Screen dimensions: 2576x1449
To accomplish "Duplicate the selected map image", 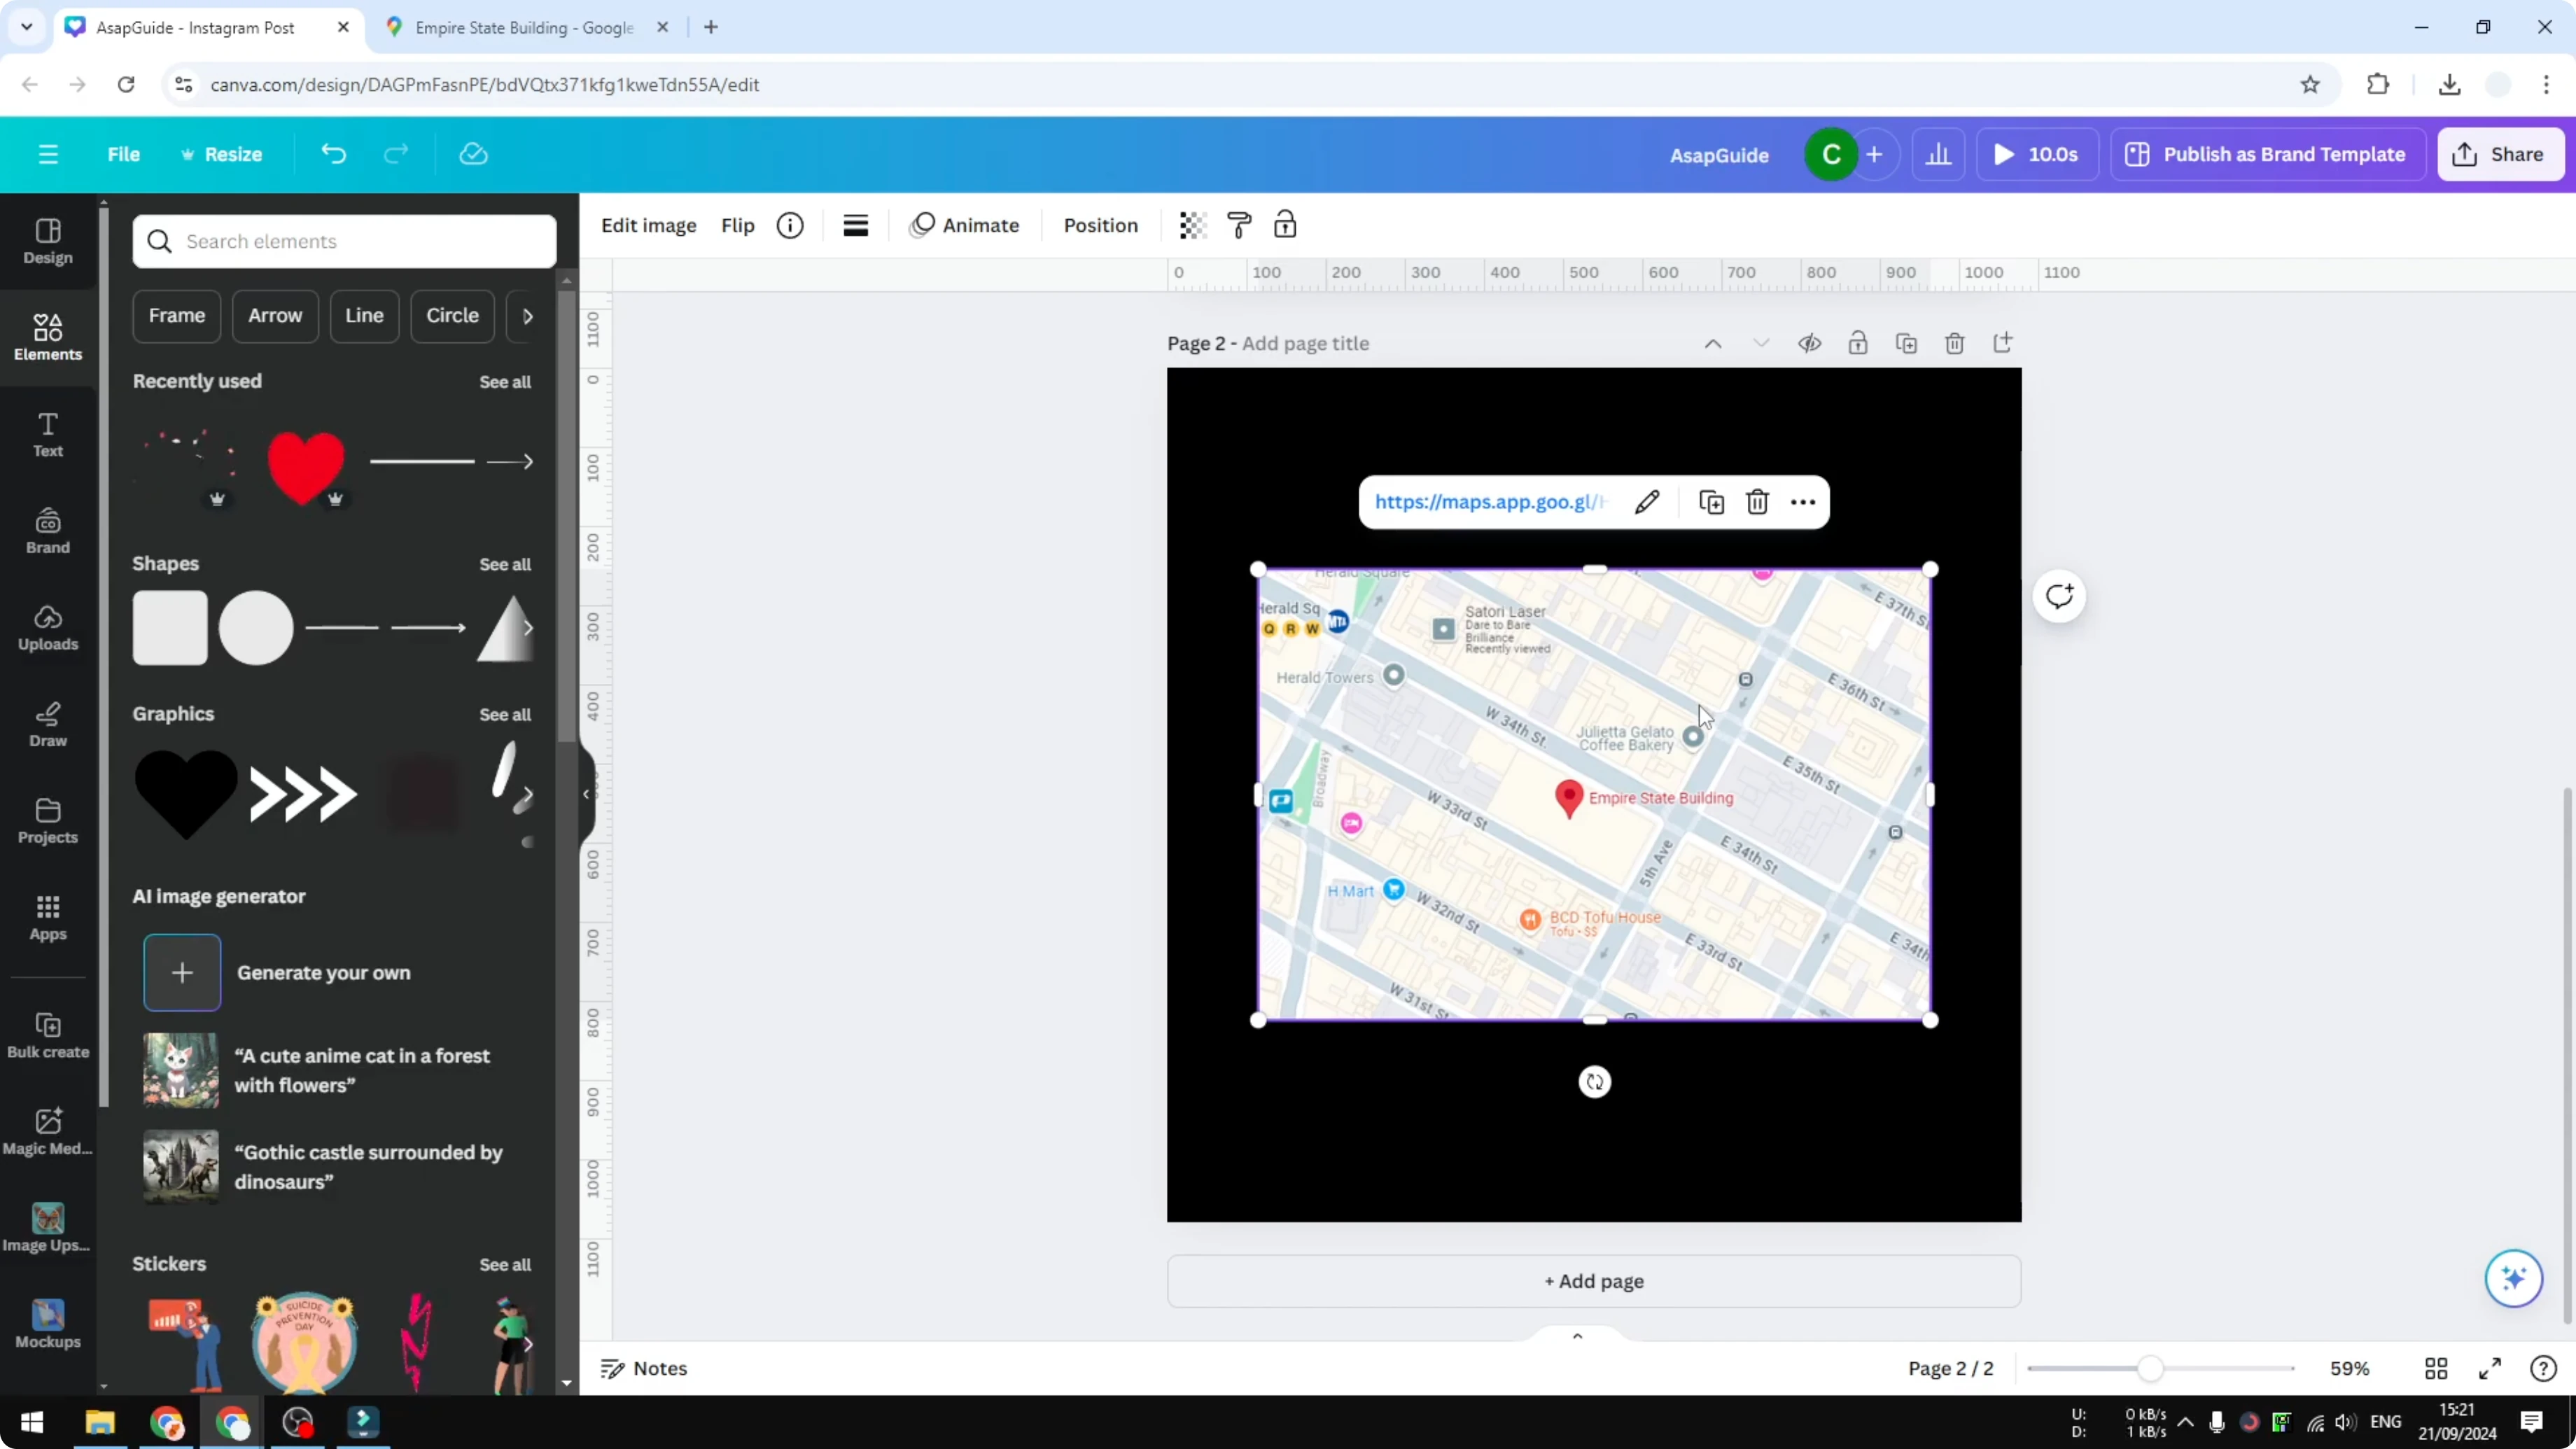I will click(x=1711, y=502).
